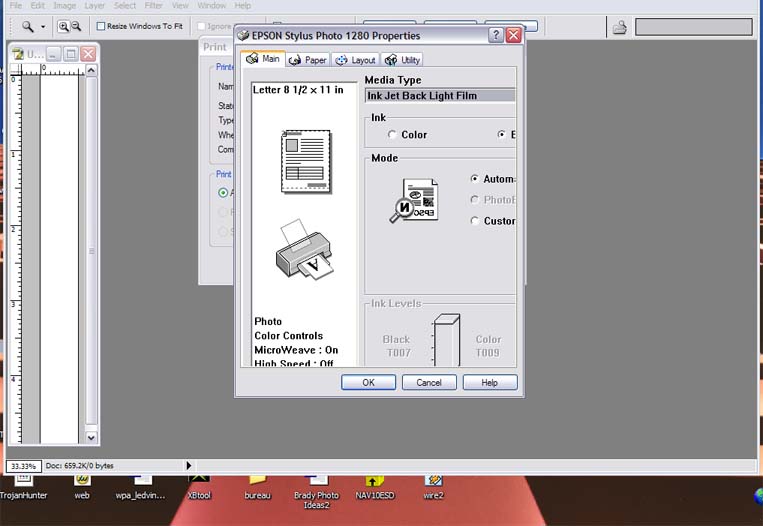Select Automatic mode radio button
This screenshot has width=763, height=526.
[474, 179]
